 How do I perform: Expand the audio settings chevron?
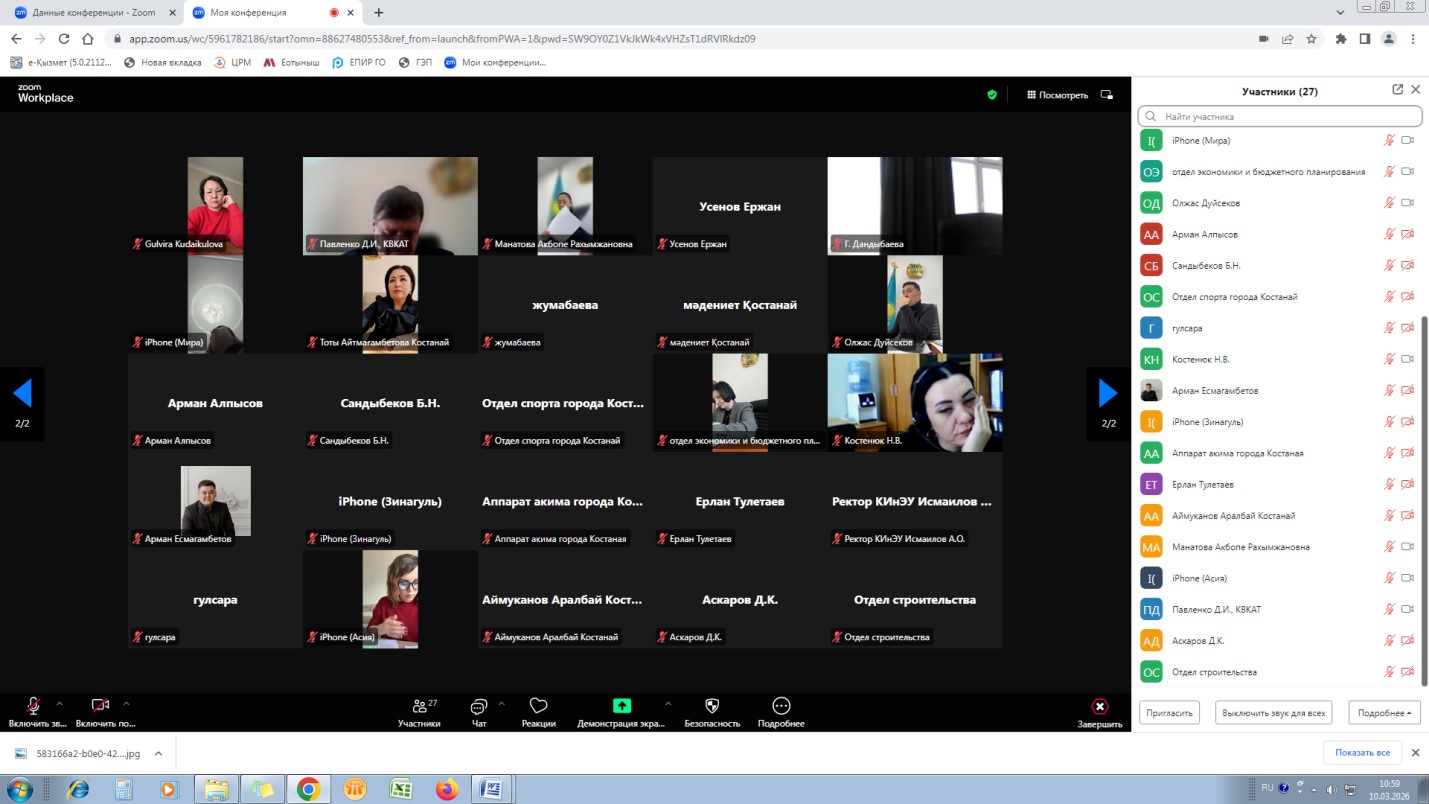59,703
